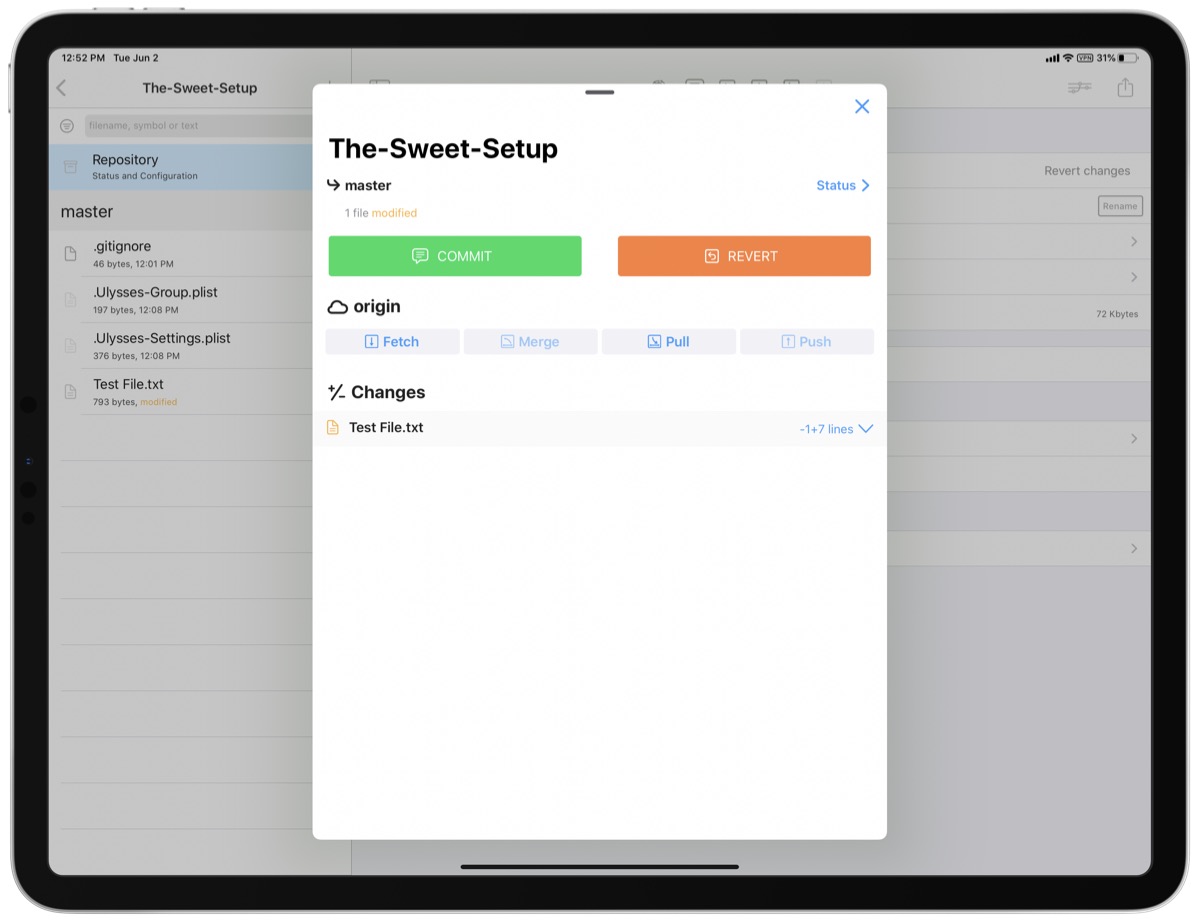Tap the Merge button under origin
The width and height of the screenshot is (1200, 924).
click(530, 342)
